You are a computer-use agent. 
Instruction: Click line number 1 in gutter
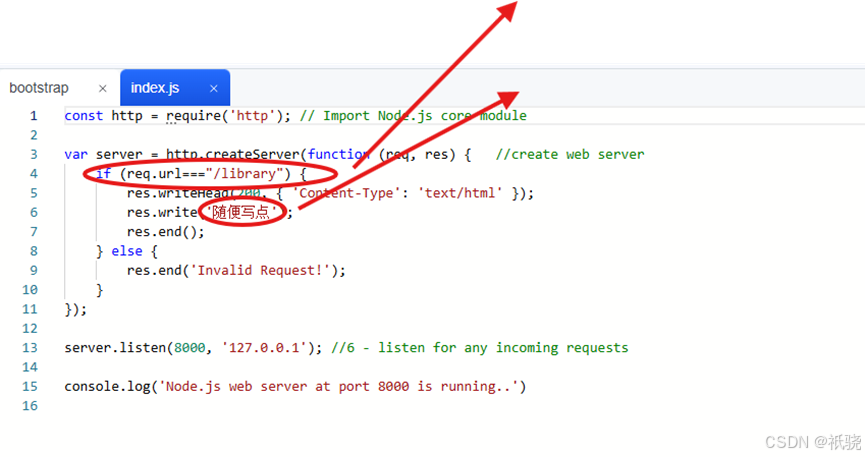pyautogui.click(x=34, y=116)
